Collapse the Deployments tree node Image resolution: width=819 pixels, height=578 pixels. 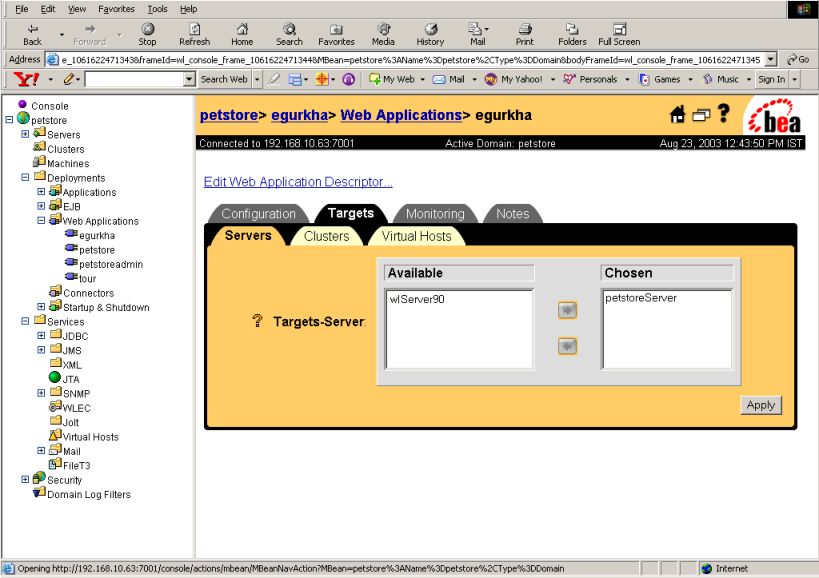[x=25, y=177]
